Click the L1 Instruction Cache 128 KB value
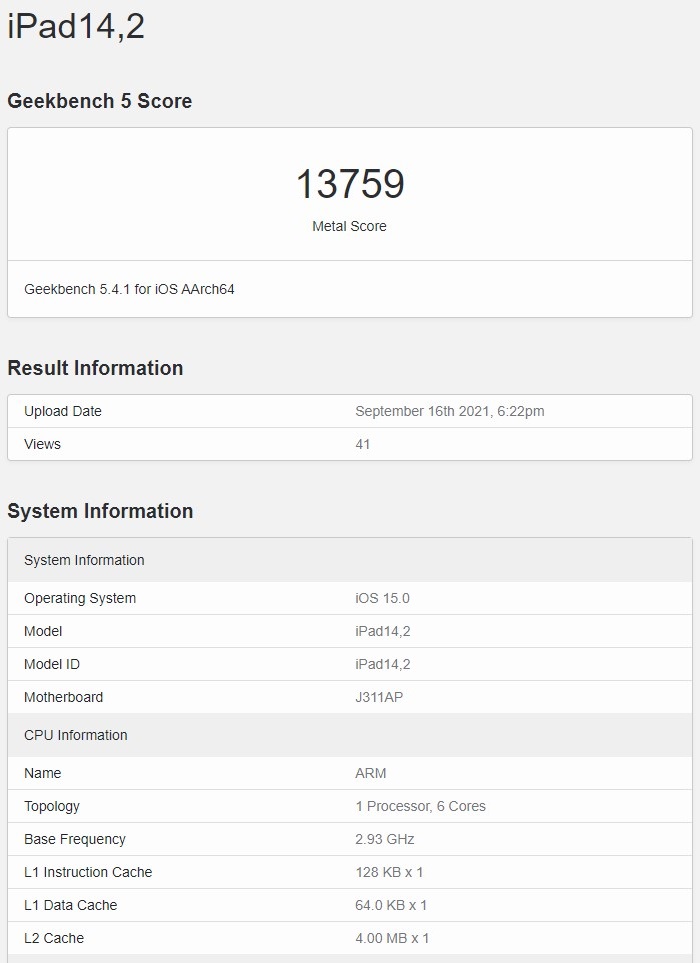 (x=391, y=872)
